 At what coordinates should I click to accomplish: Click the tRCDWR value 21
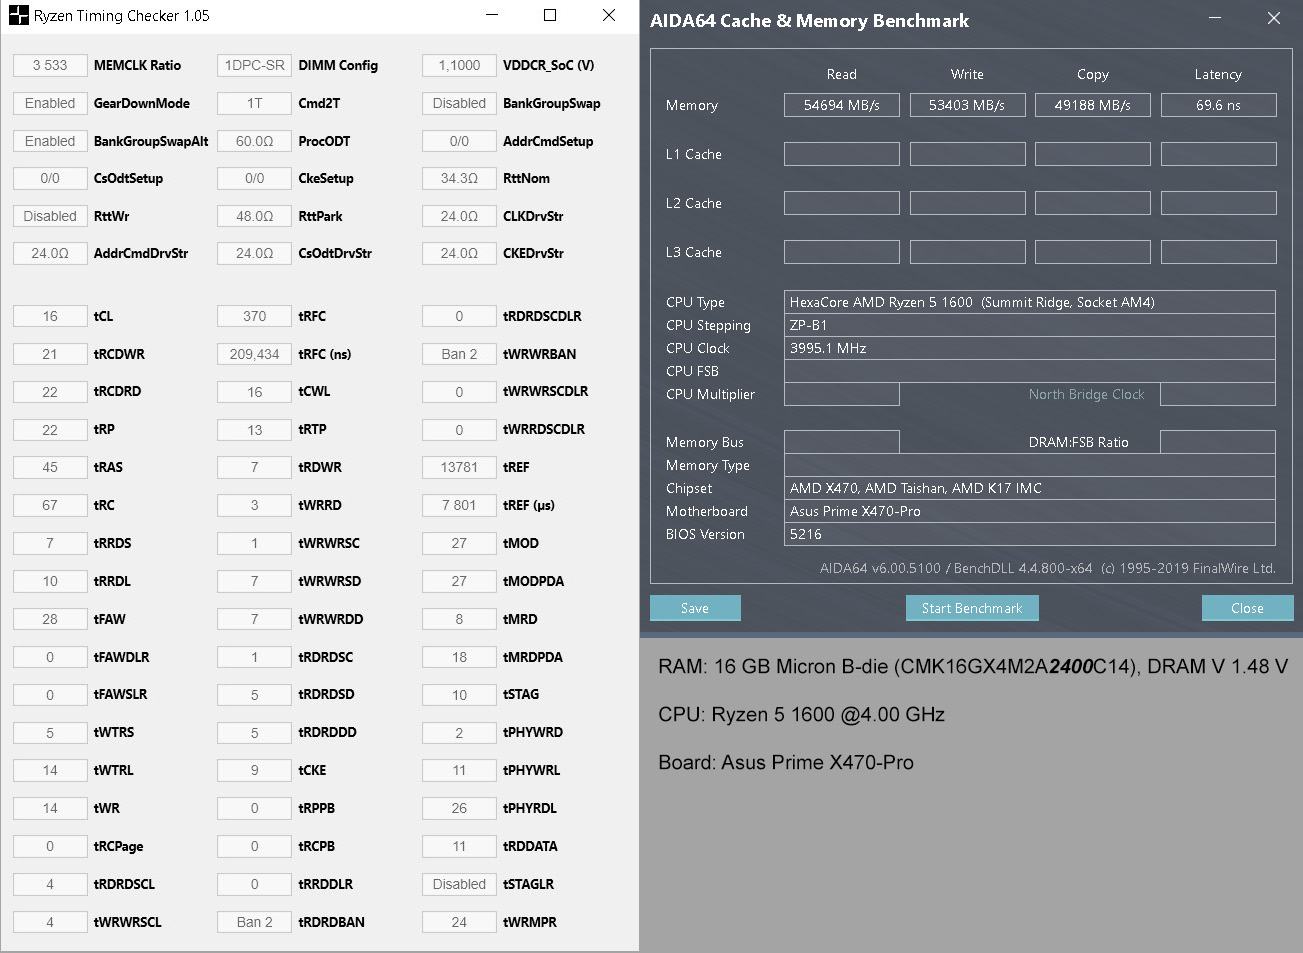coord(50,354)
